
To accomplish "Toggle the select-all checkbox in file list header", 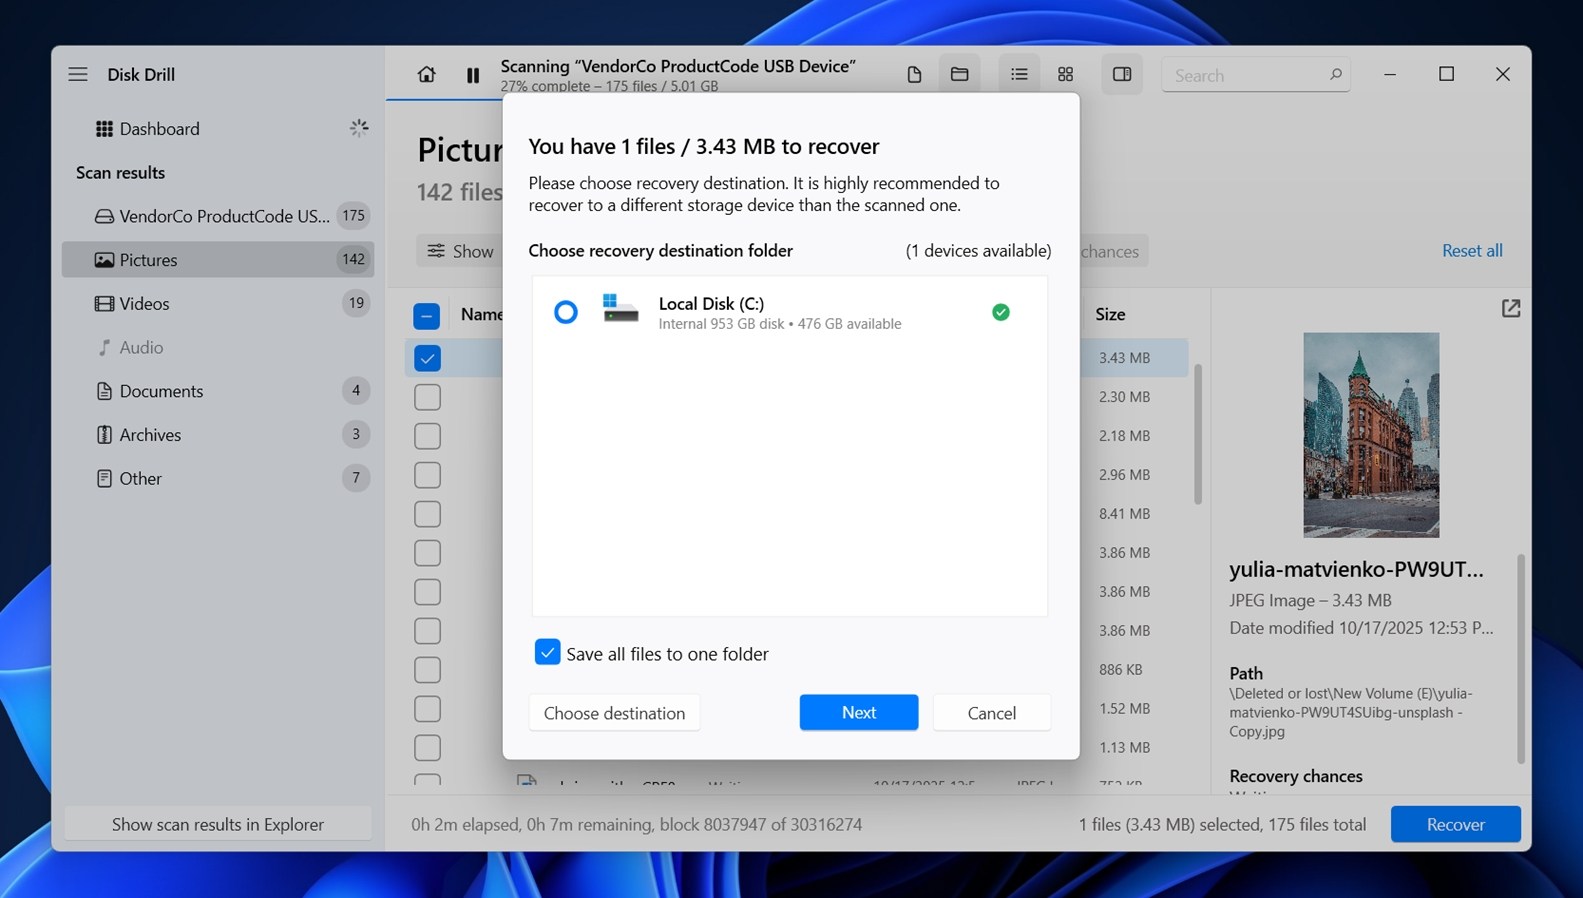I will [427, 316].
